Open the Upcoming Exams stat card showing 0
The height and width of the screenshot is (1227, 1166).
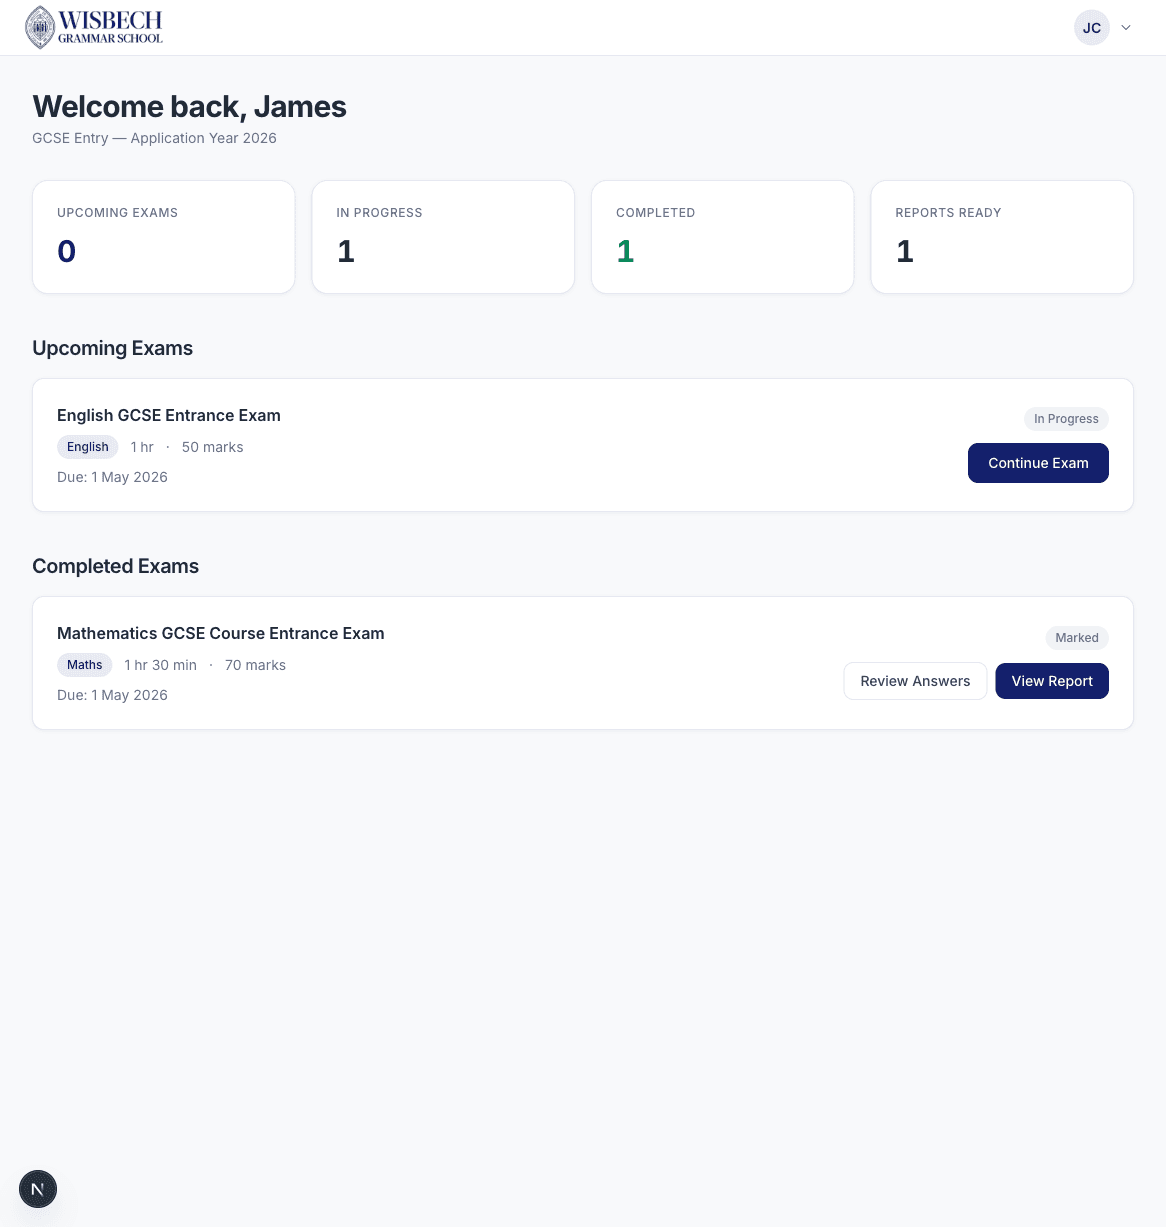163,237
